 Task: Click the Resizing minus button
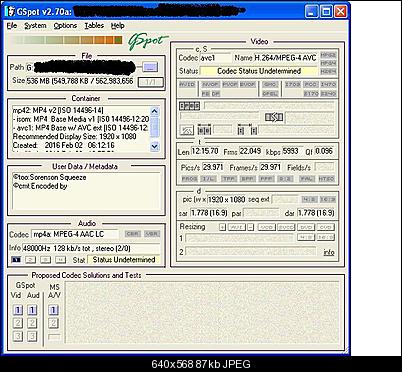251,227
